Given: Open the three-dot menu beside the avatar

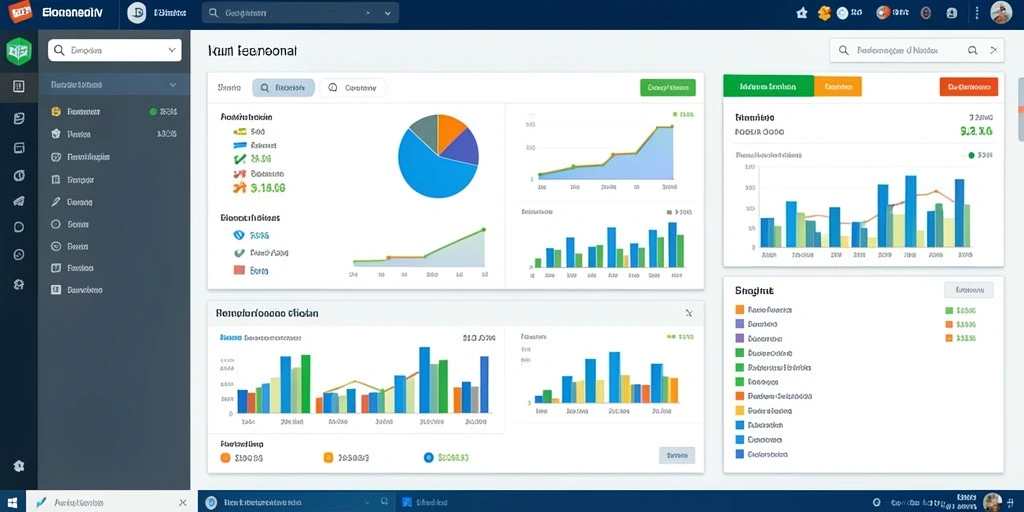Looking at the screenshot, I should [977, 12].
